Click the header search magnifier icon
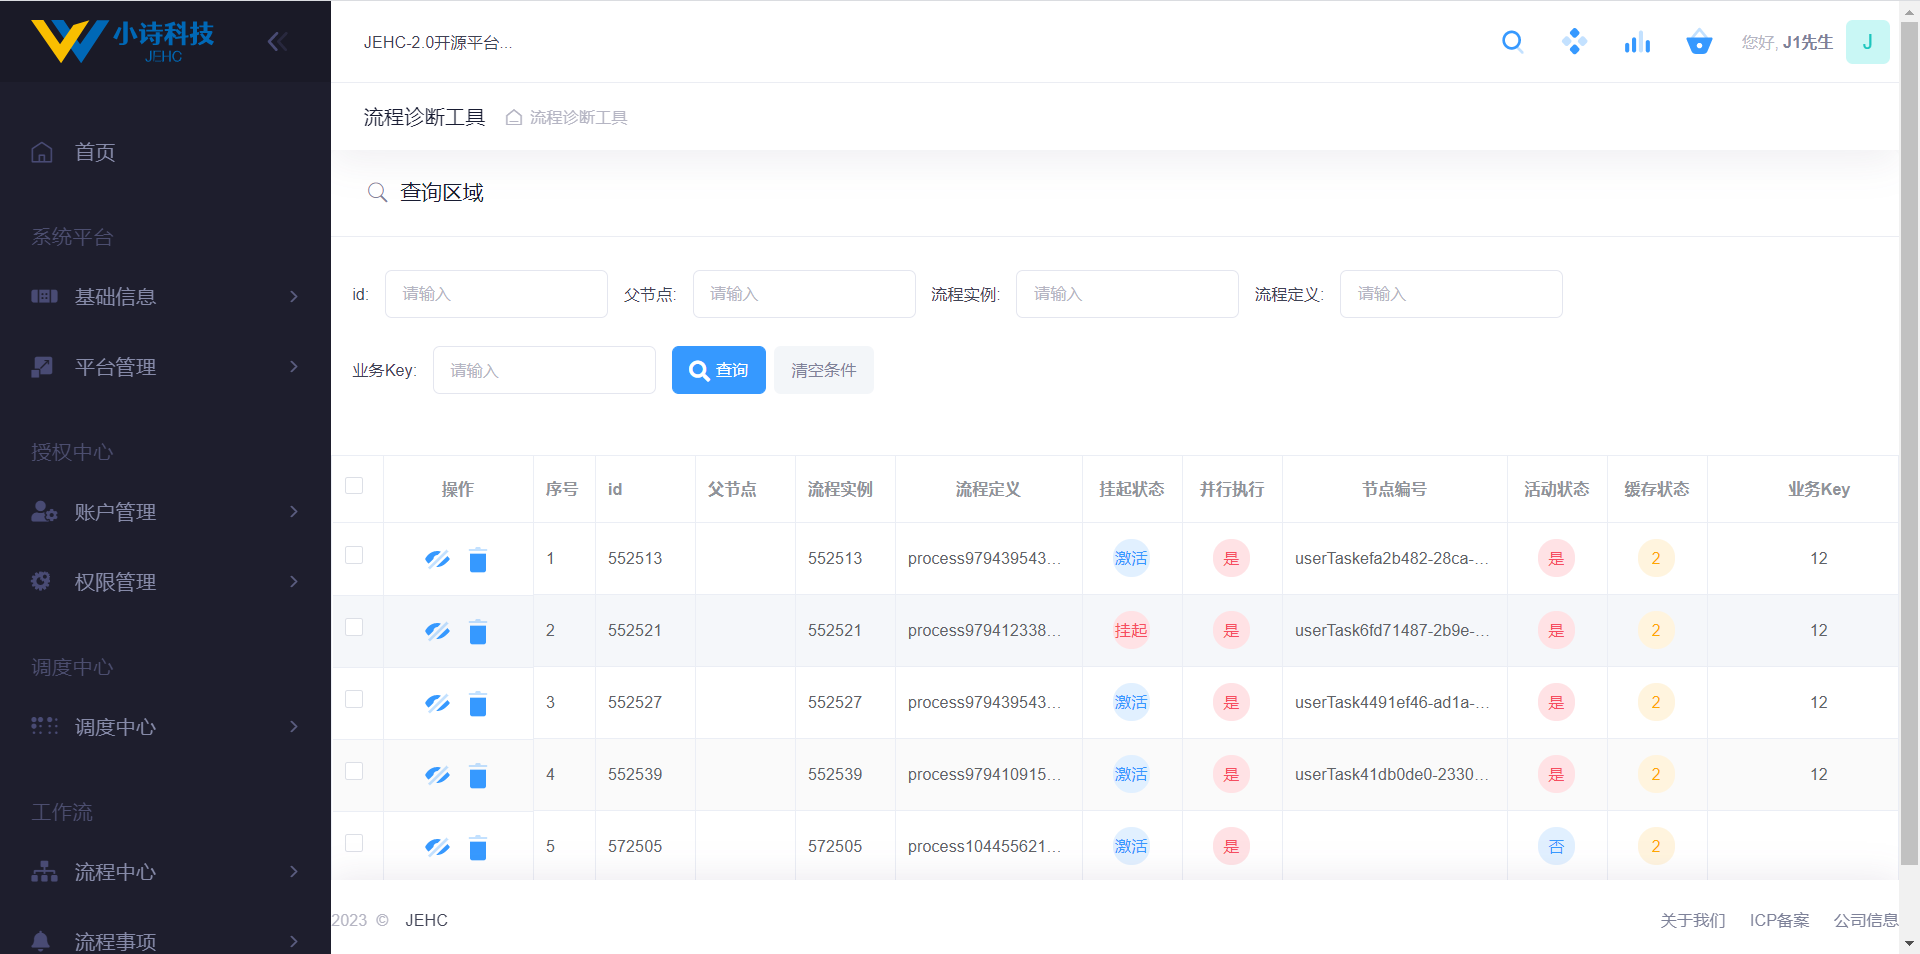The width and height of the screenshot is (1920, 954). pyautogui.click(x=1513, y=42)
